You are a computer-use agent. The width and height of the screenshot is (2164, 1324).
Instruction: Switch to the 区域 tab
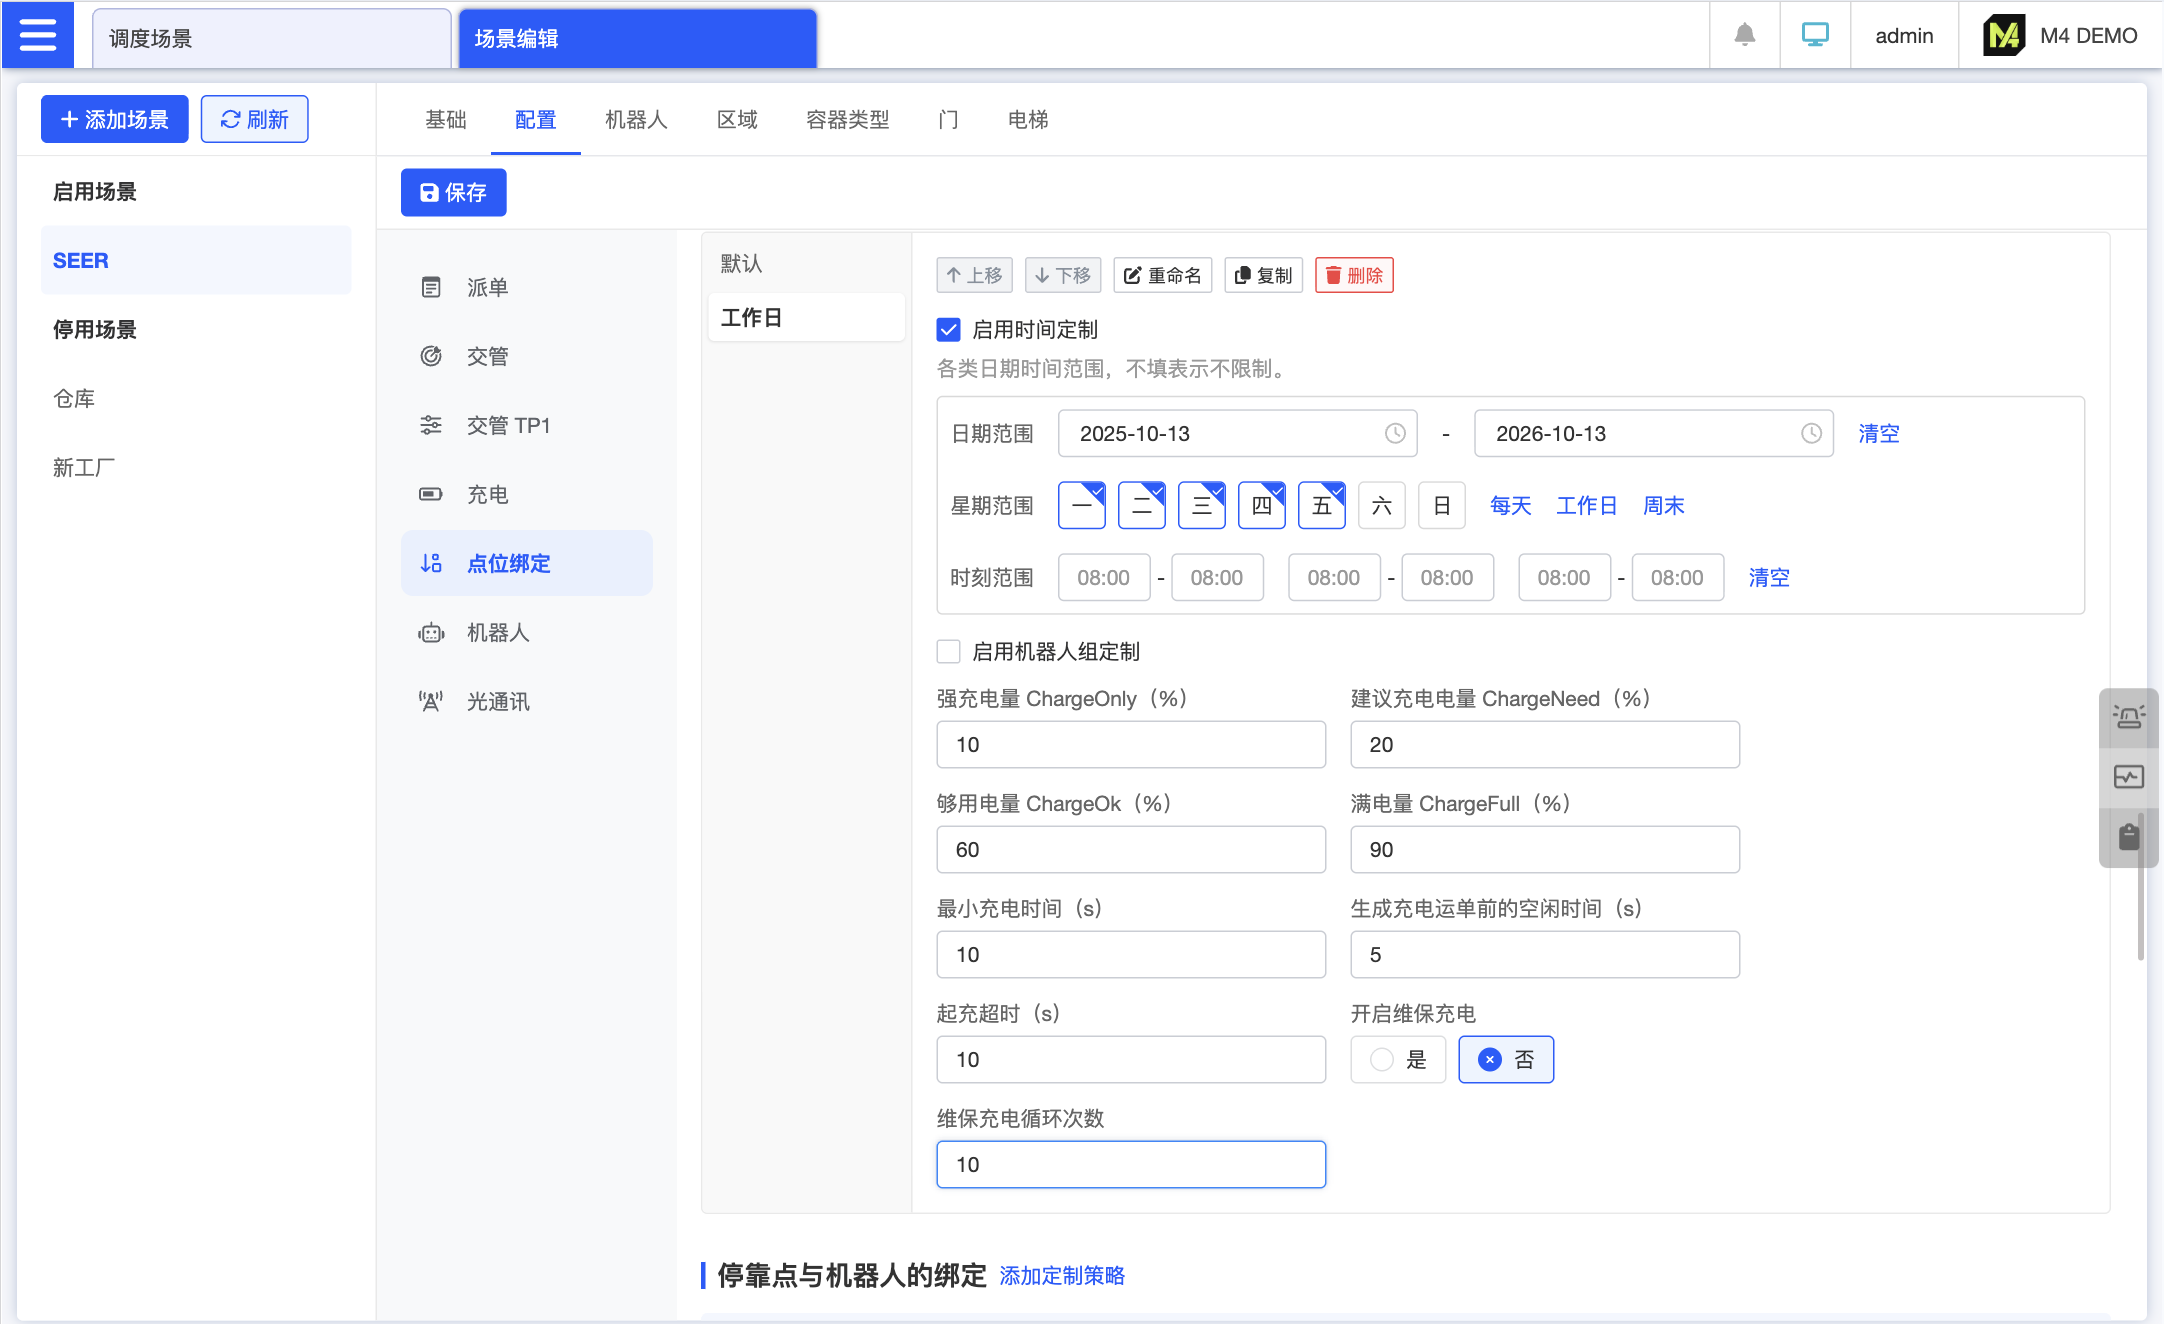737,119
